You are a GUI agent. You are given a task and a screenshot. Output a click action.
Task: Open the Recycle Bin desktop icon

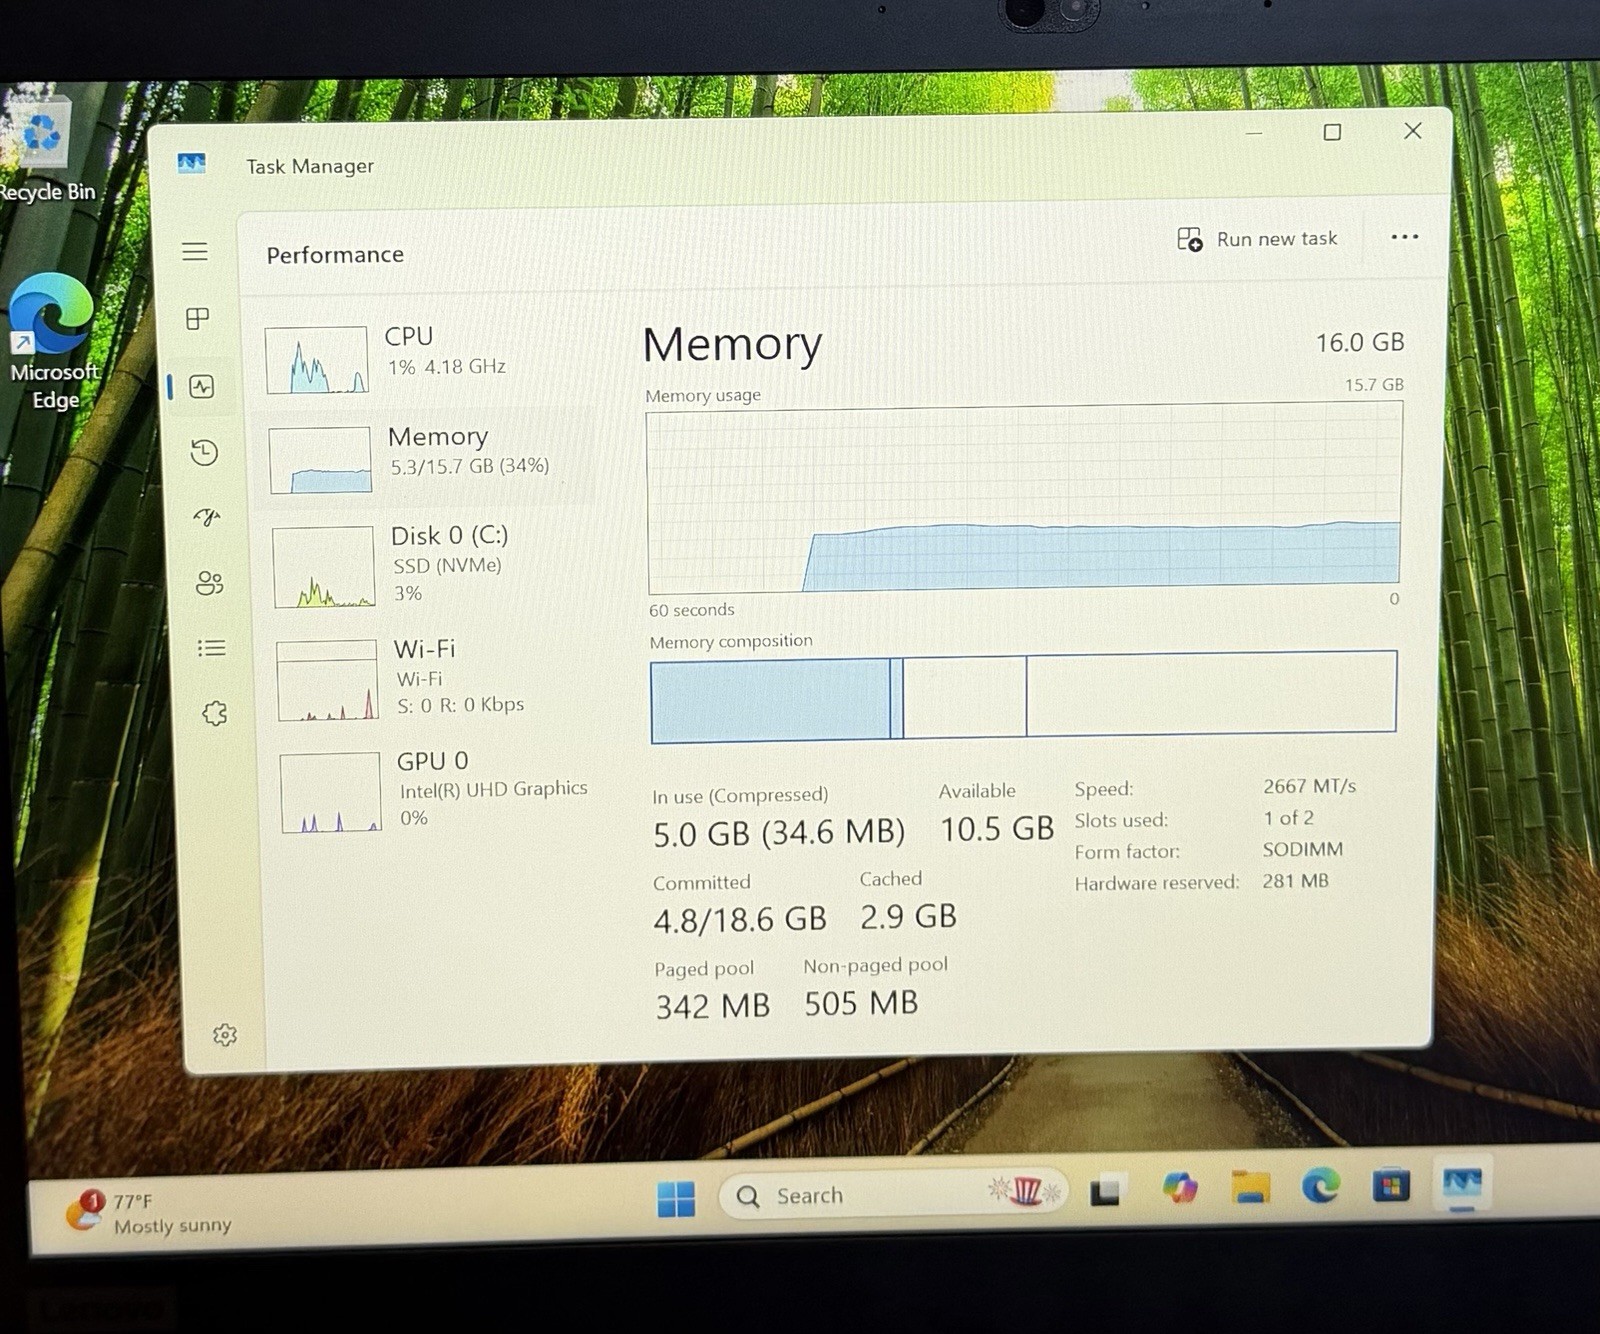click(46, 148)
